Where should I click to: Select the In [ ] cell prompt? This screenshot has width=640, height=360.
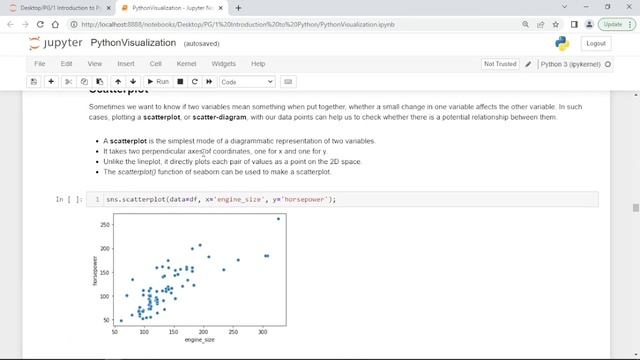(x=69, y=199)
